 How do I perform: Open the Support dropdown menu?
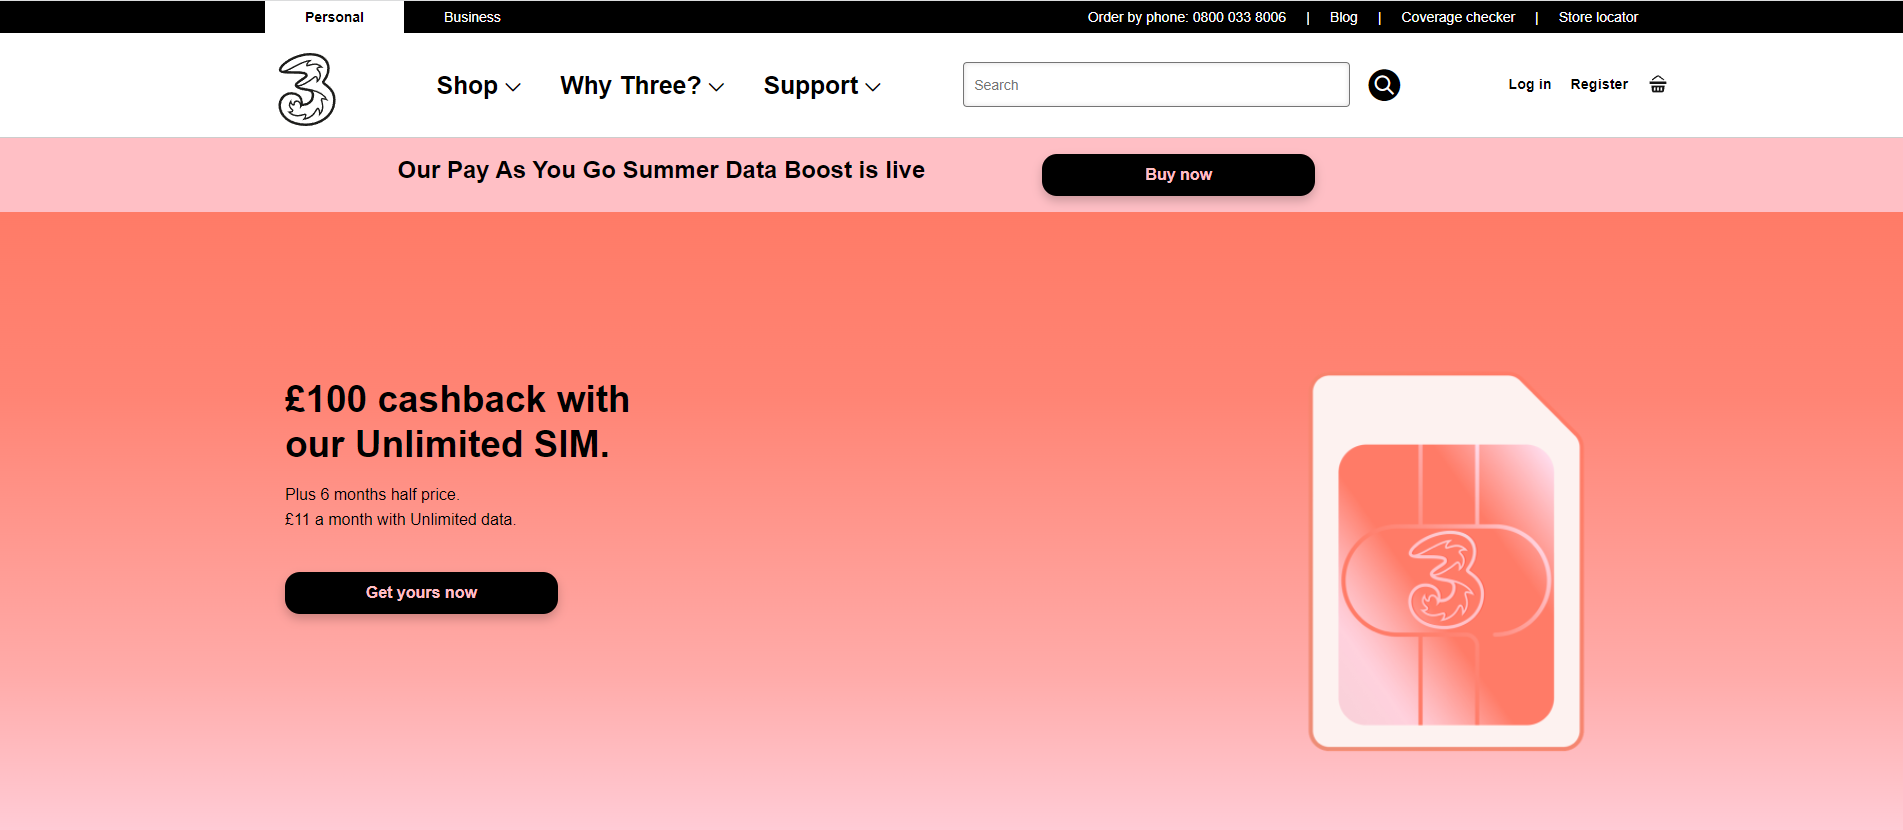tap(822, 86)
